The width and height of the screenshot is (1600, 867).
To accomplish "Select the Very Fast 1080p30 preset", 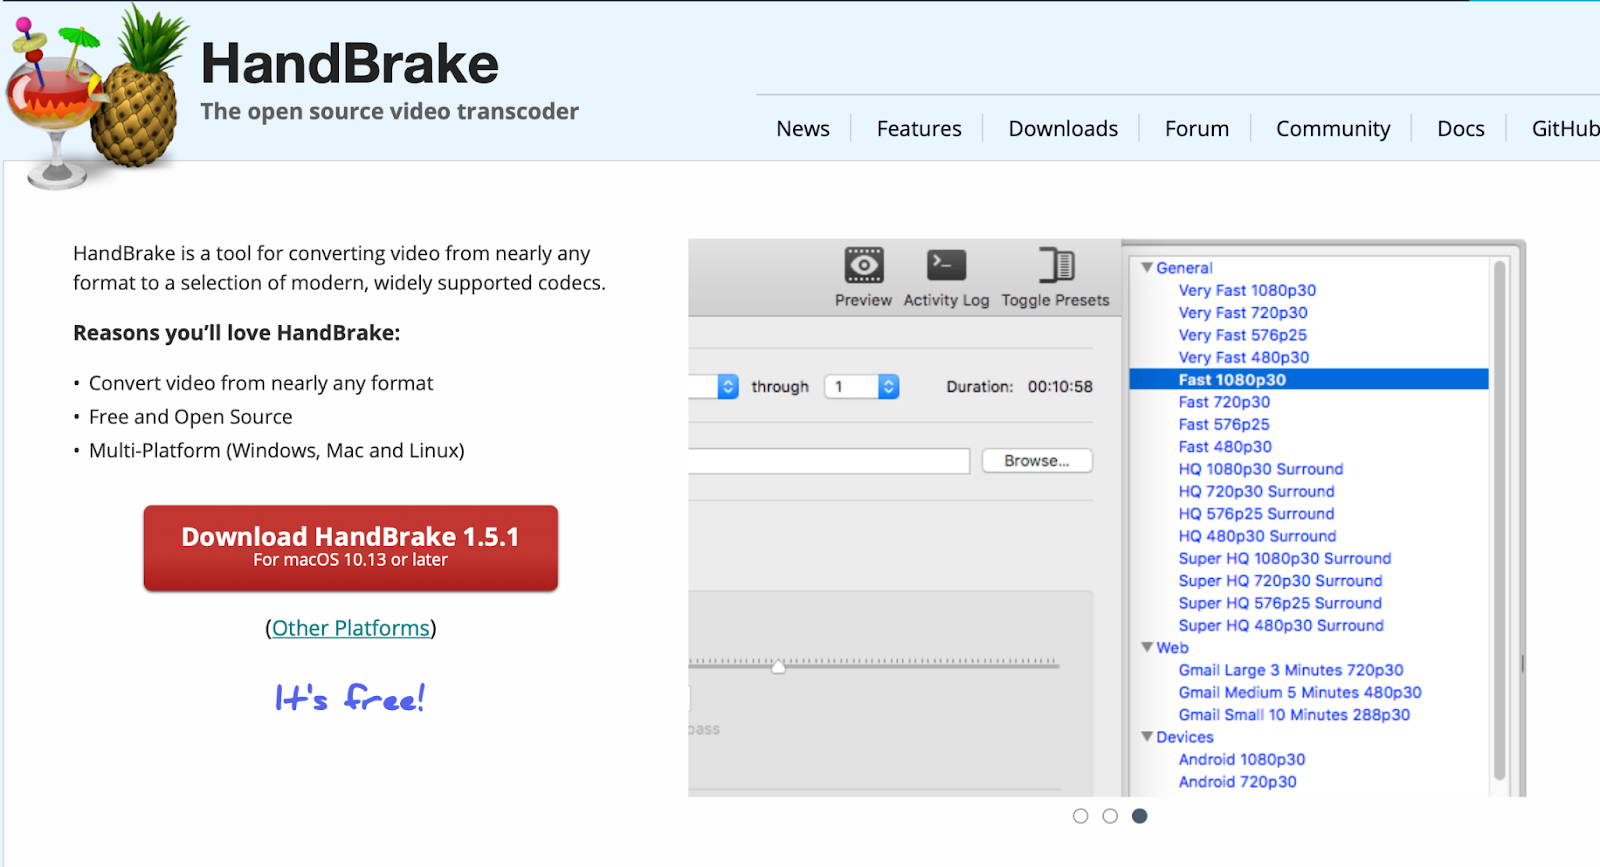I will (1247, 290).
